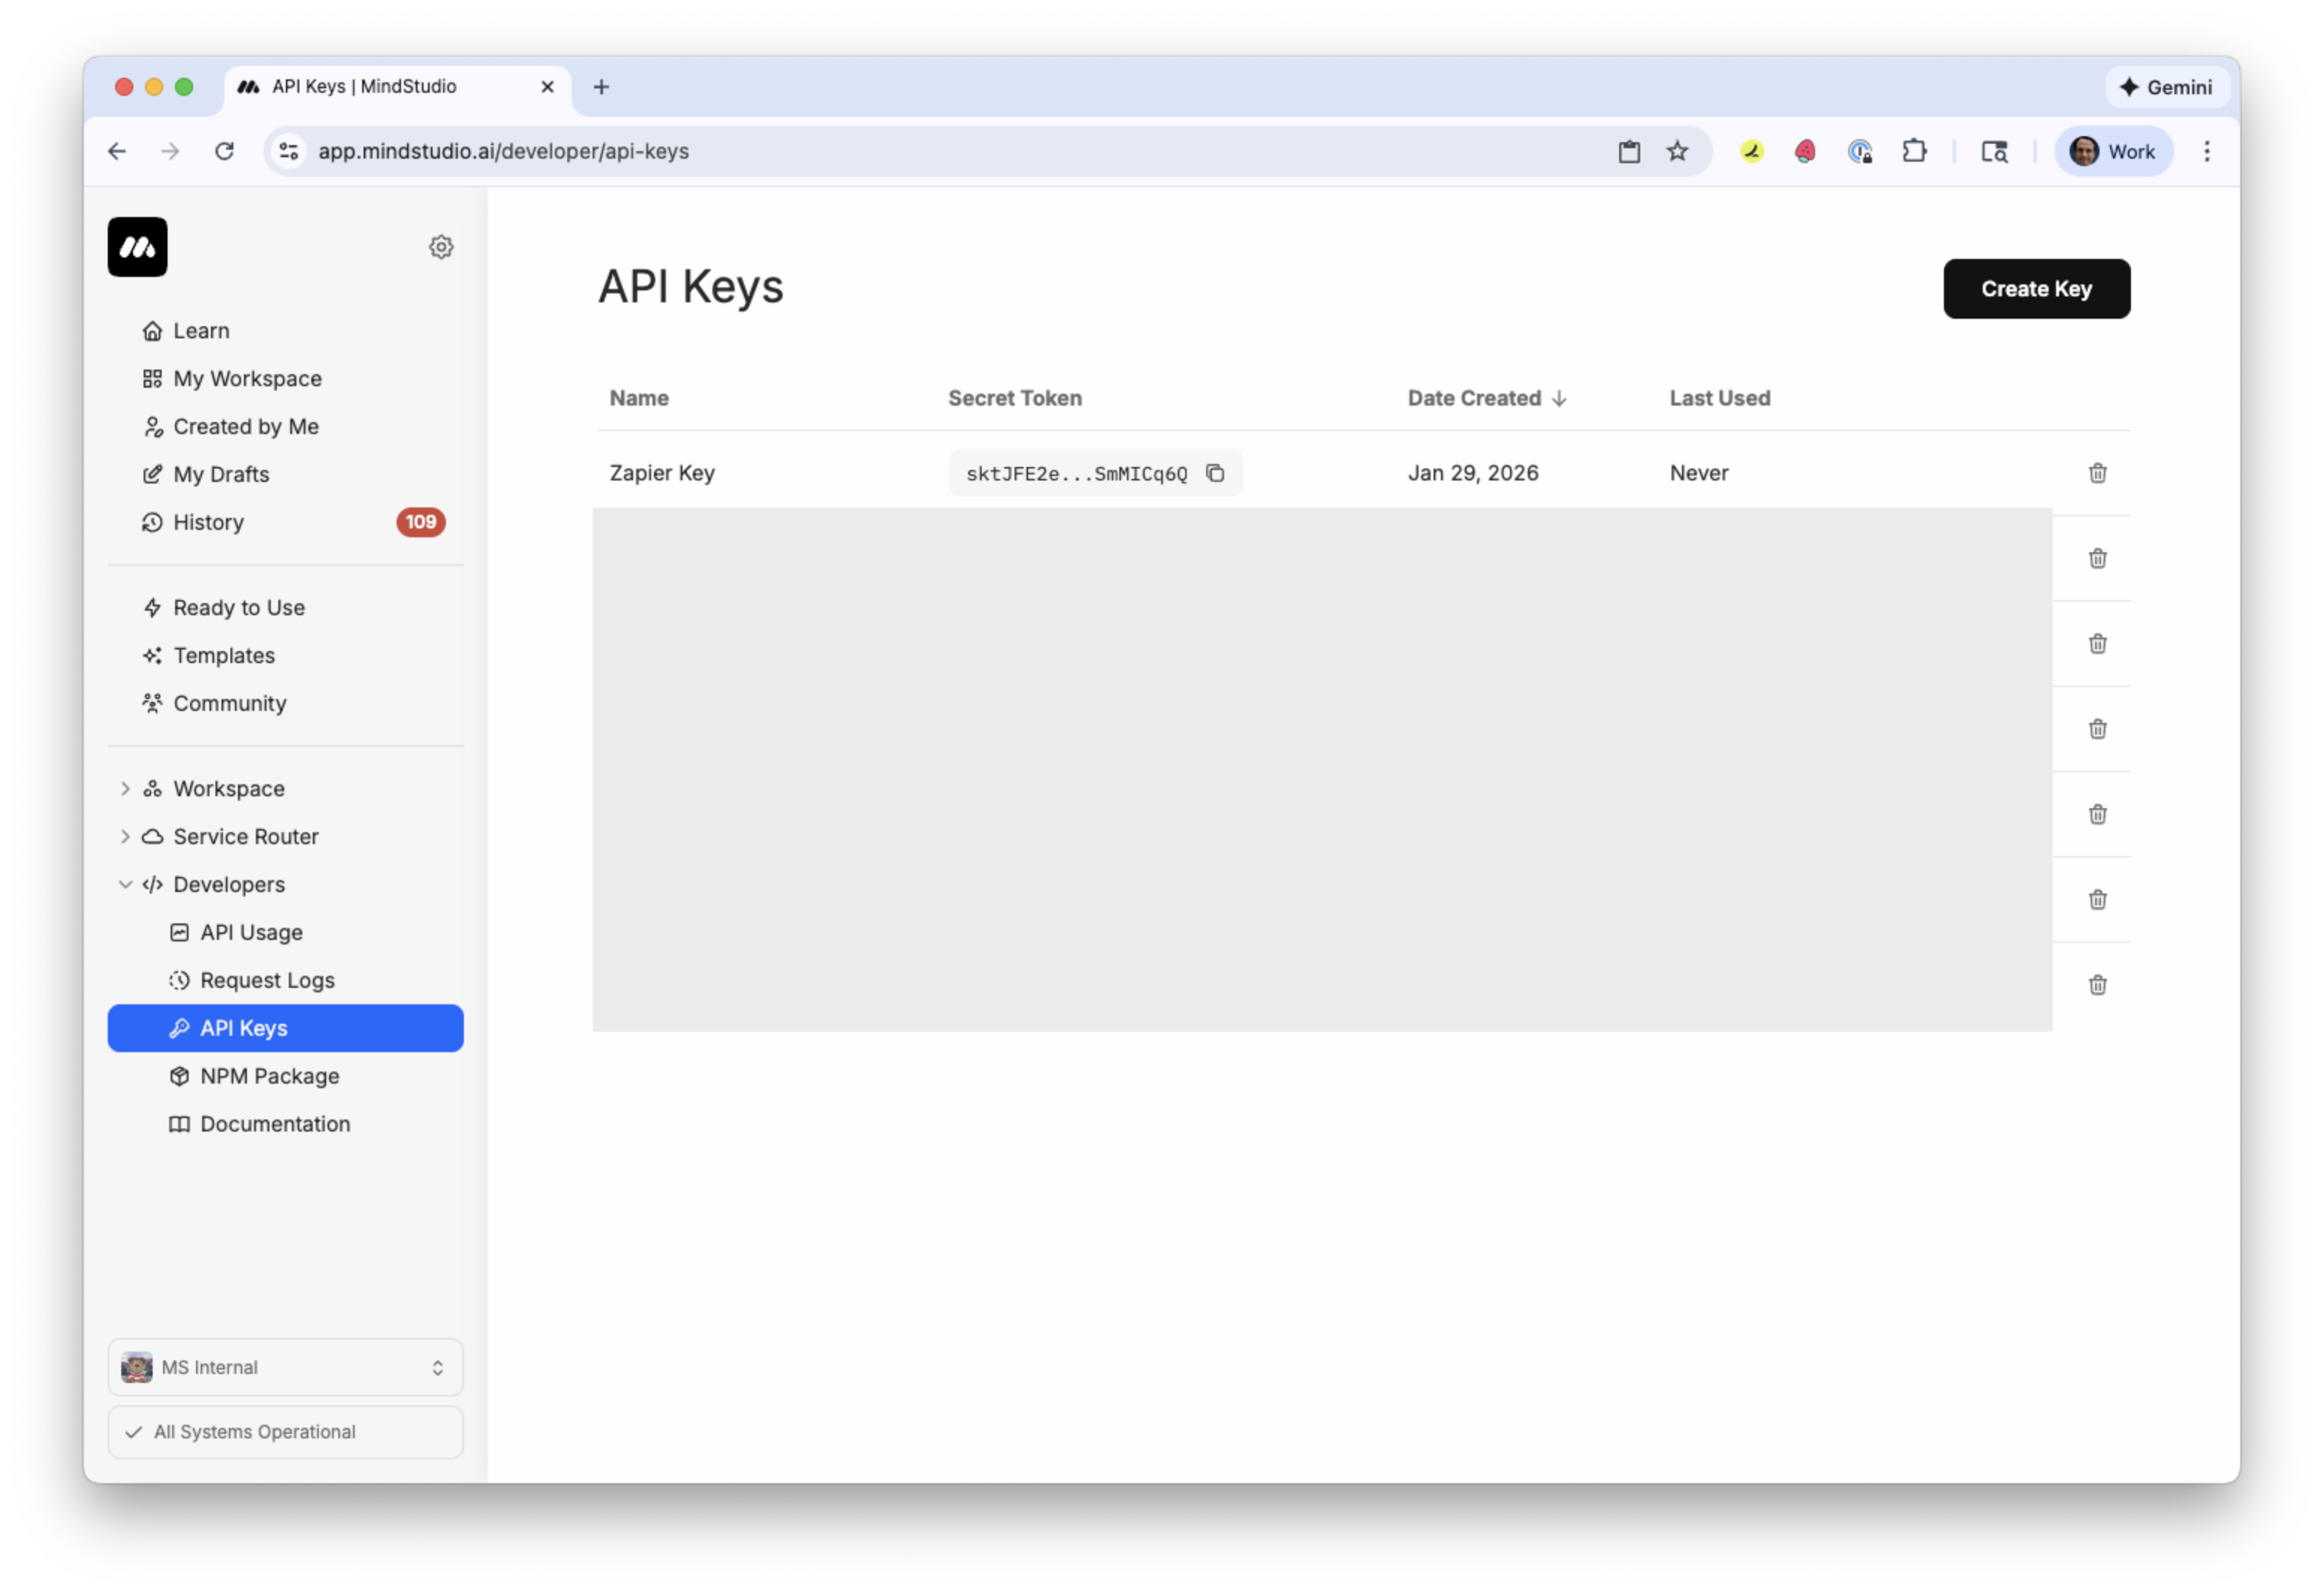Copy the Zapier Key secret token
2324x1594 pixels.
(1216, 473)
